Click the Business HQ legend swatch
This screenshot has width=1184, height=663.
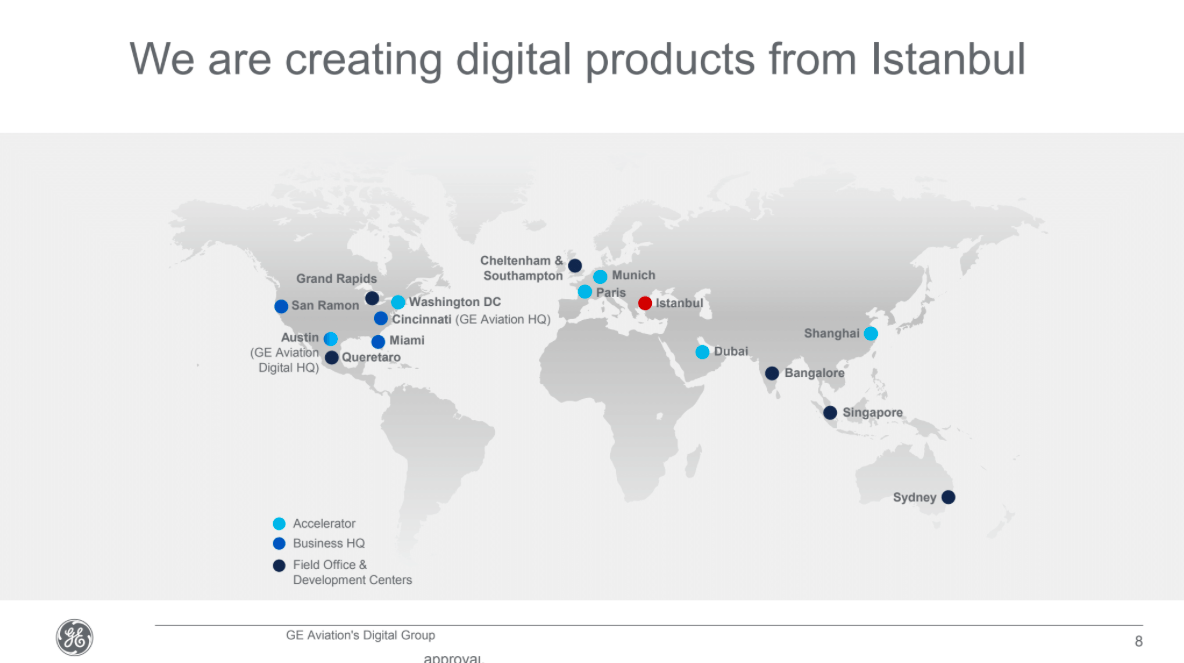coord(279,544)
